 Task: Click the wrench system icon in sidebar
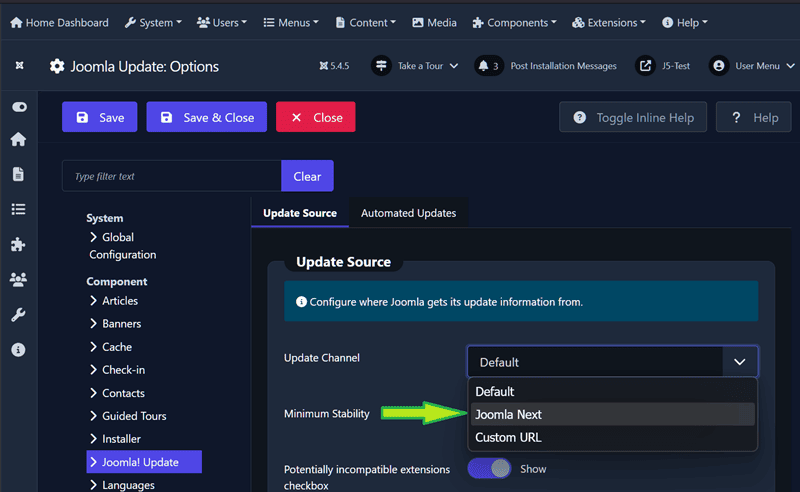[19, 315]
